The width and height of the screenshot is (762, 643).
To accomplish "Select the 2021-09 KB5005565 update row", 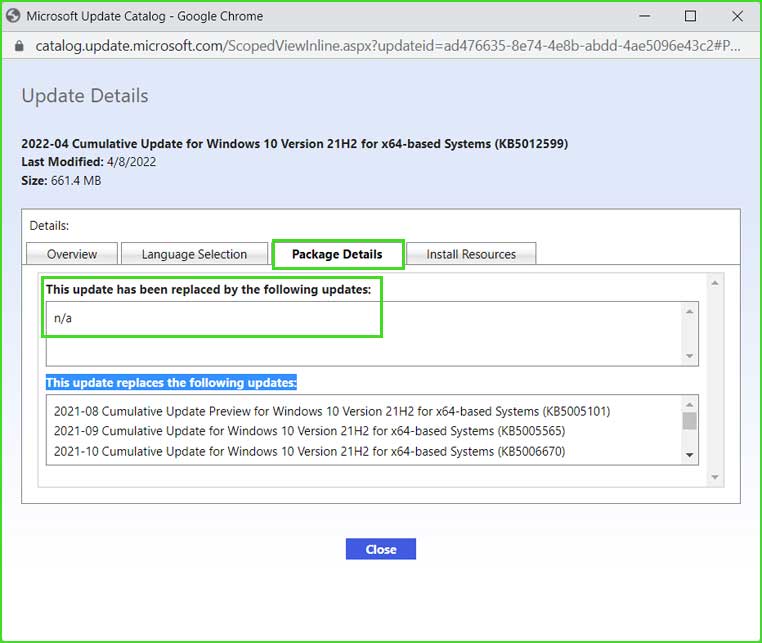I will coord(310,431).
